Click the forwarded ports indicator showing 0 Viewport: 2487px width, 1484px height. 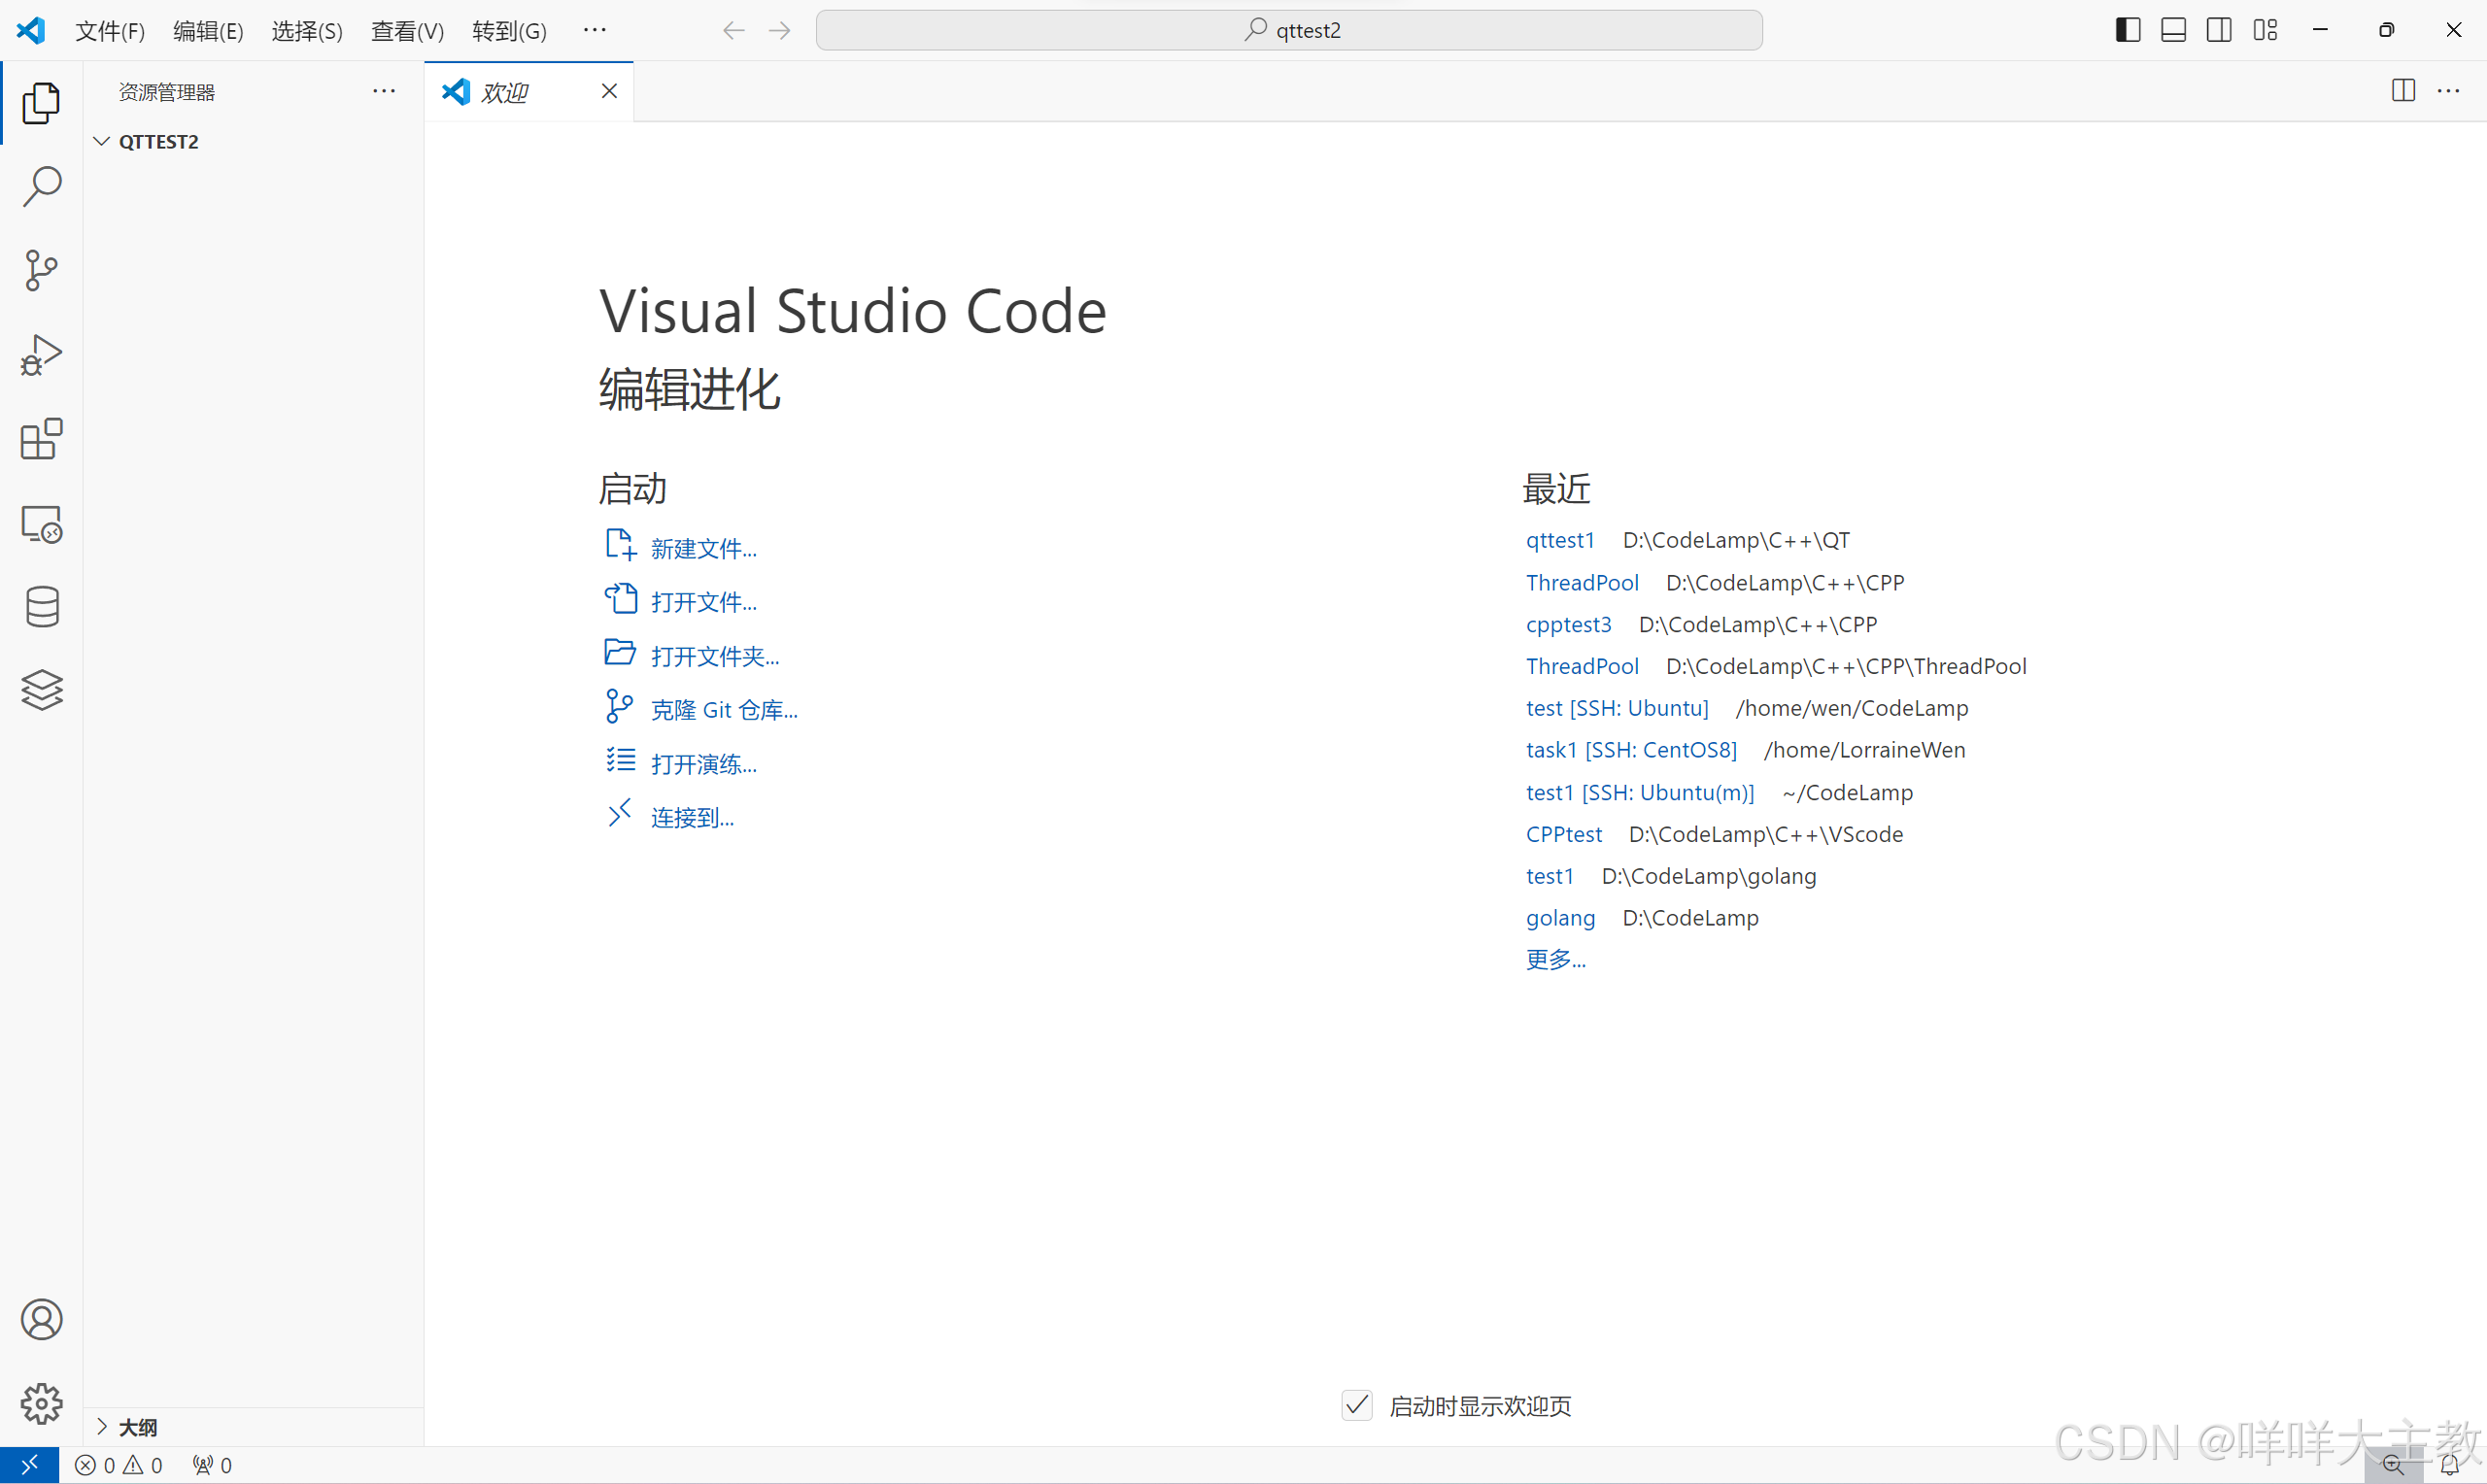[212, 1466]
